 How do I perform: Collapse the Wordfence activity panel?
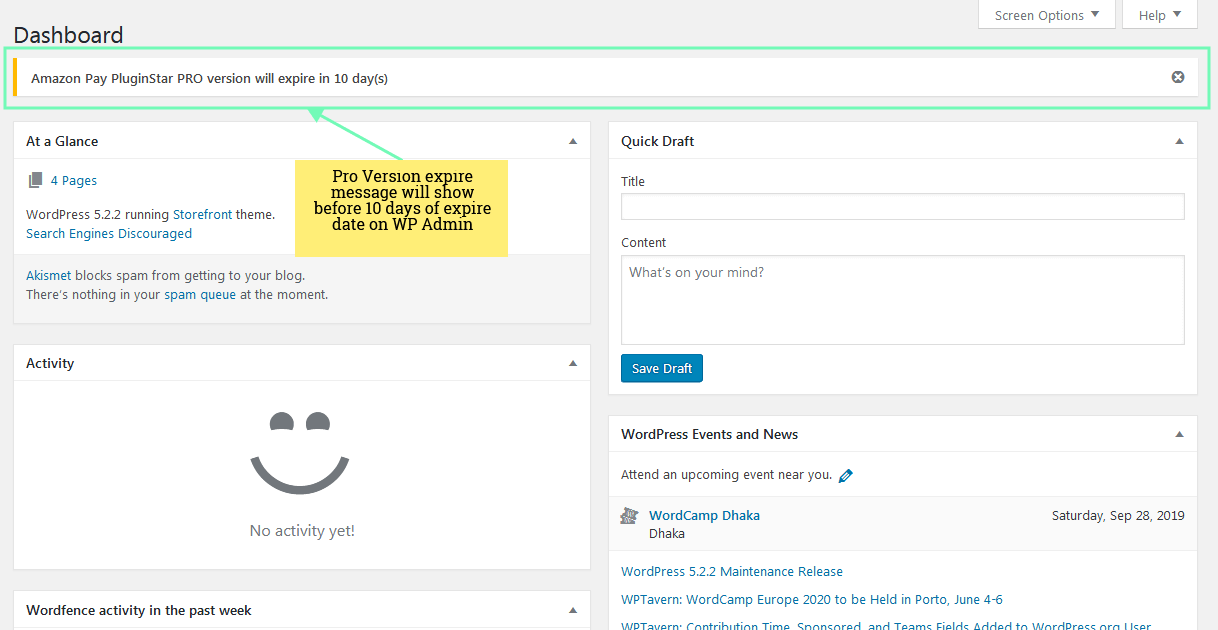(x=573, y=611)
